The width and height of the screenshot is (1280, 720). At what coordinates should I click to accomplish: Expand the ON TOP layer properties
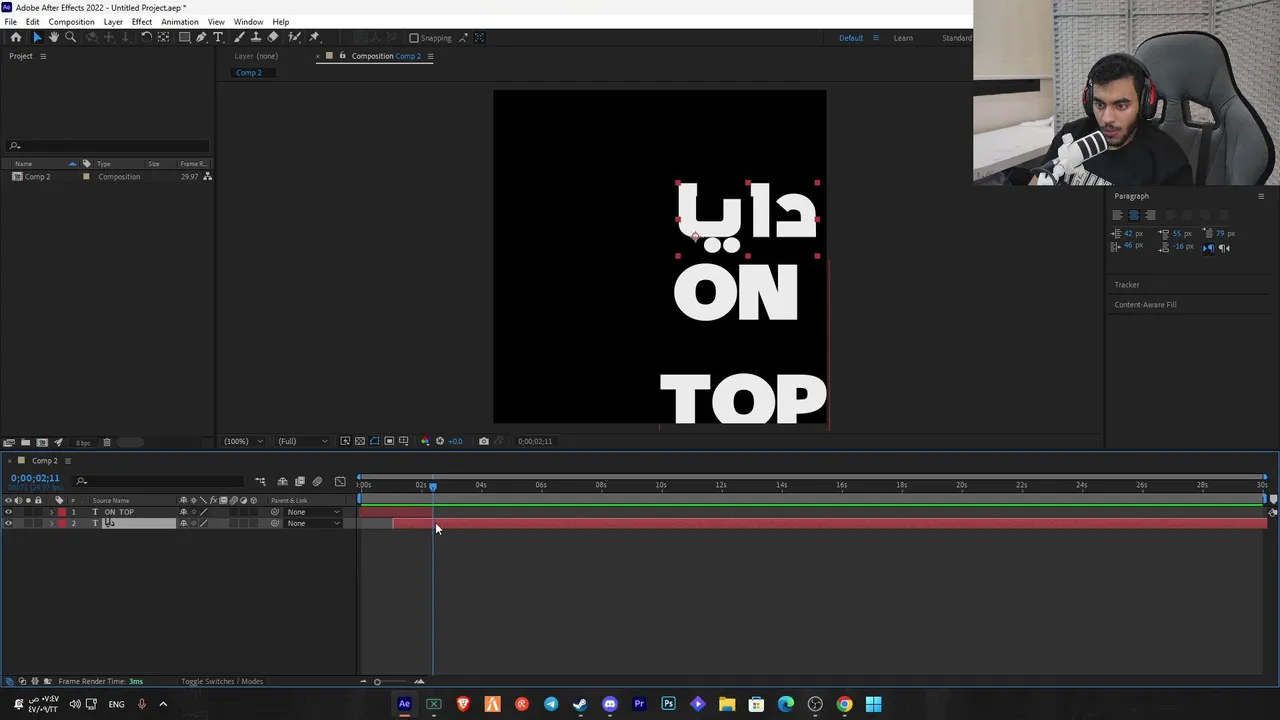pyautogui.click(x=51, y=512)
